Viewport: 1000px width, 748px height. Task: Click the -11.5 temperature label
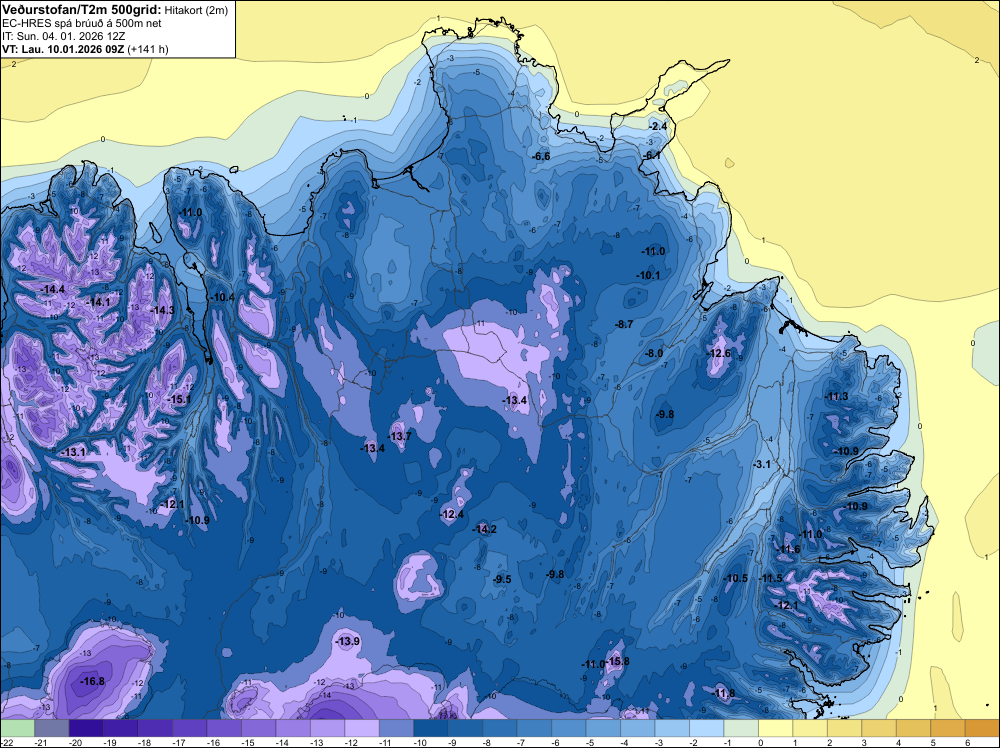[x=770, y=578]
